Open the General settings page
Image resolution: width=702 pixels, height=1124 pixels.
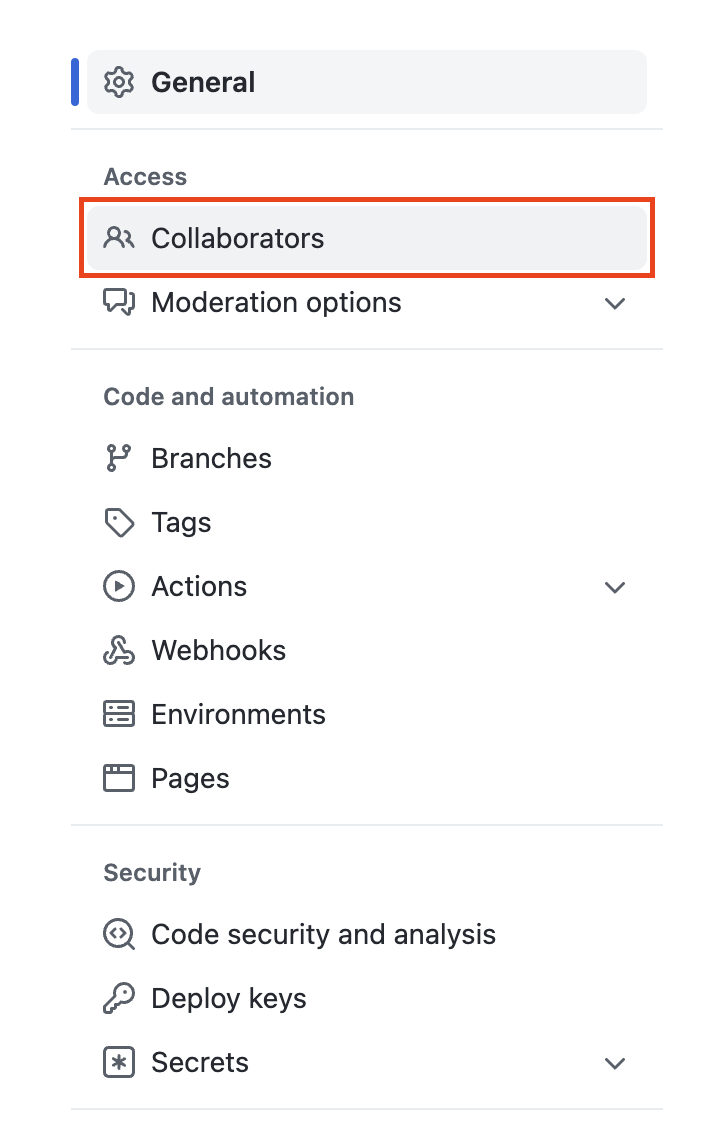pyautogui.click(x=366, y=82)
